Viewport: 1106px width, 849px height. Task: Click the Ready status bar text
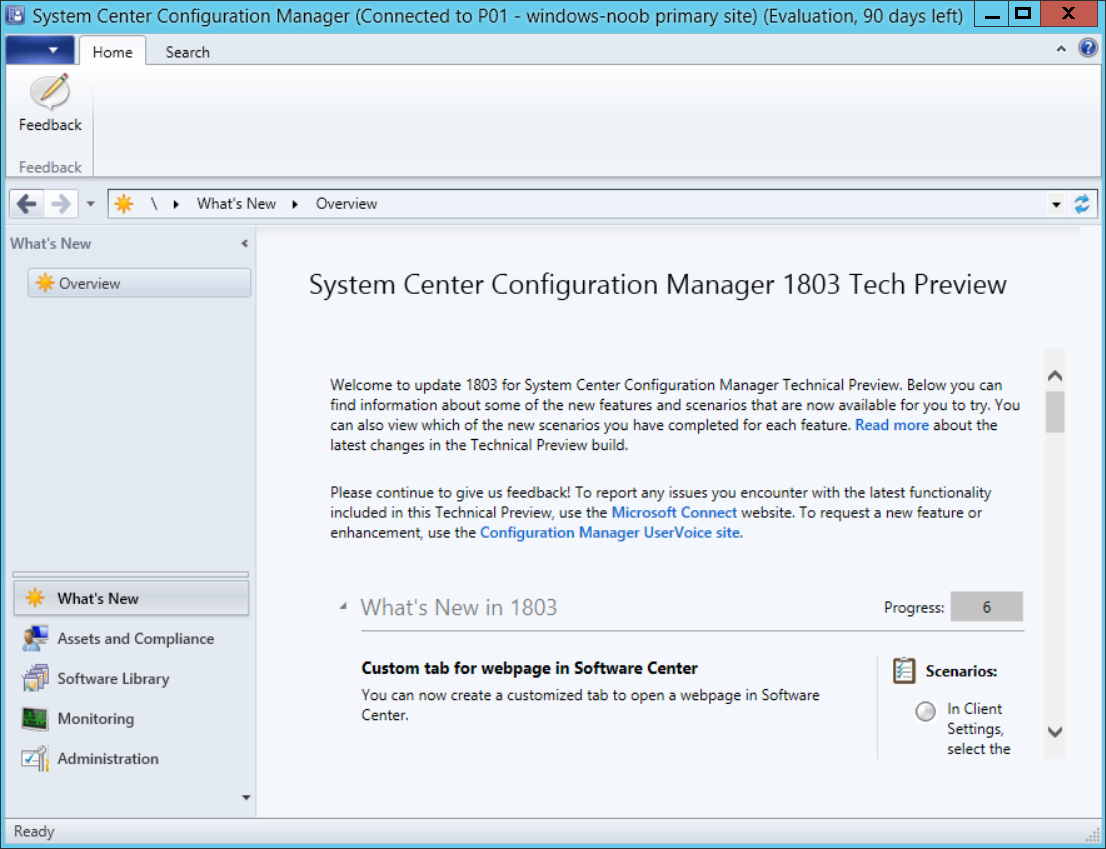[34, 831]
